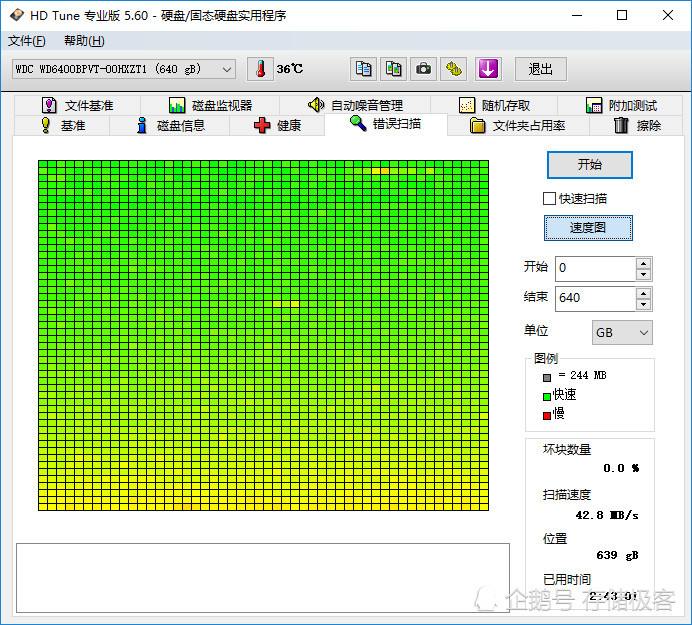Open options with wrench icon

click(x=453, y=69)
